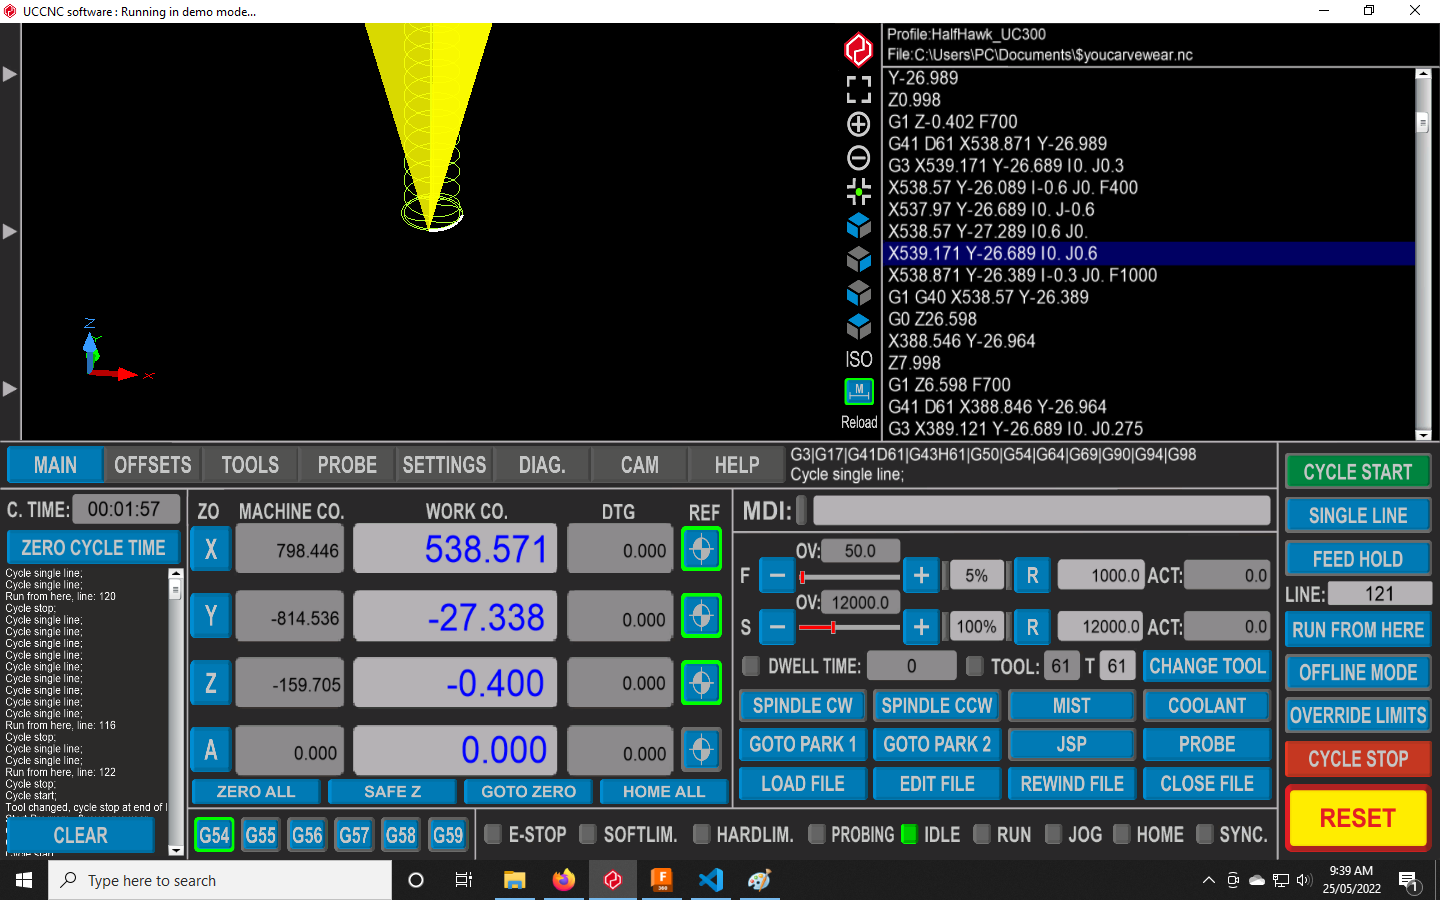This screenshot has width=1440, height=900.
Task: Zero the Y axis work coordinate
Action: click(211, 616)
